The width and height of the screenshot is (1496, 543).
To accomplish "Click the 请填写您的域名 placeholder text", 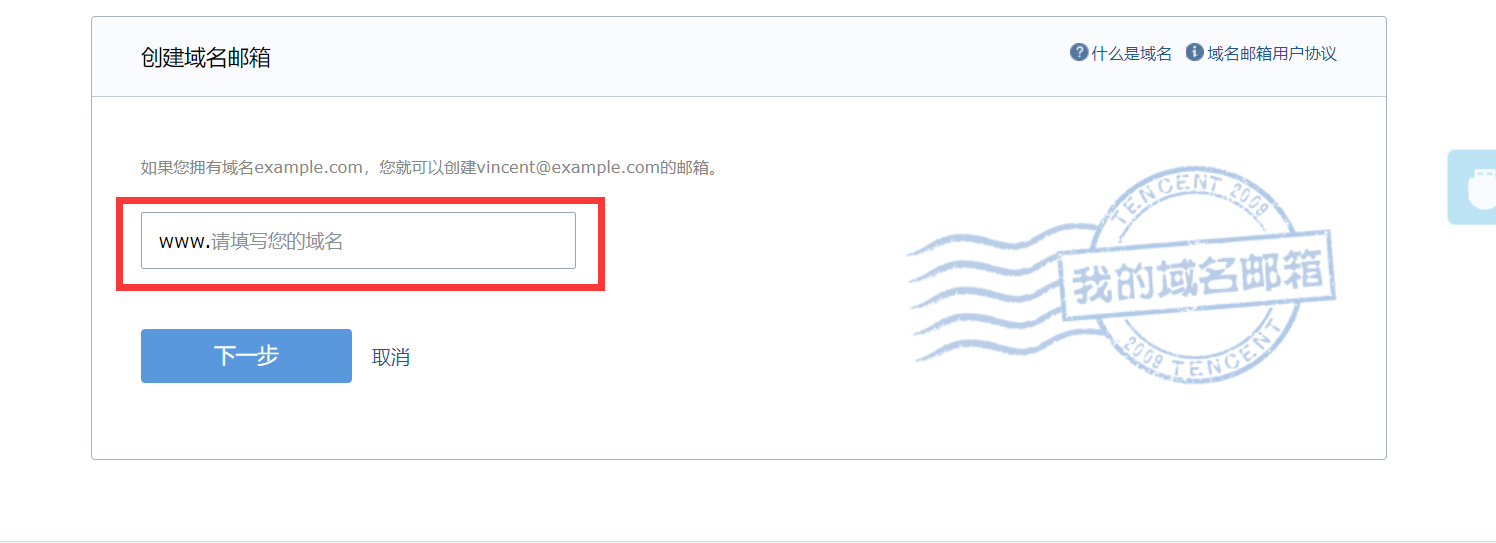I will tap(277, 241).
